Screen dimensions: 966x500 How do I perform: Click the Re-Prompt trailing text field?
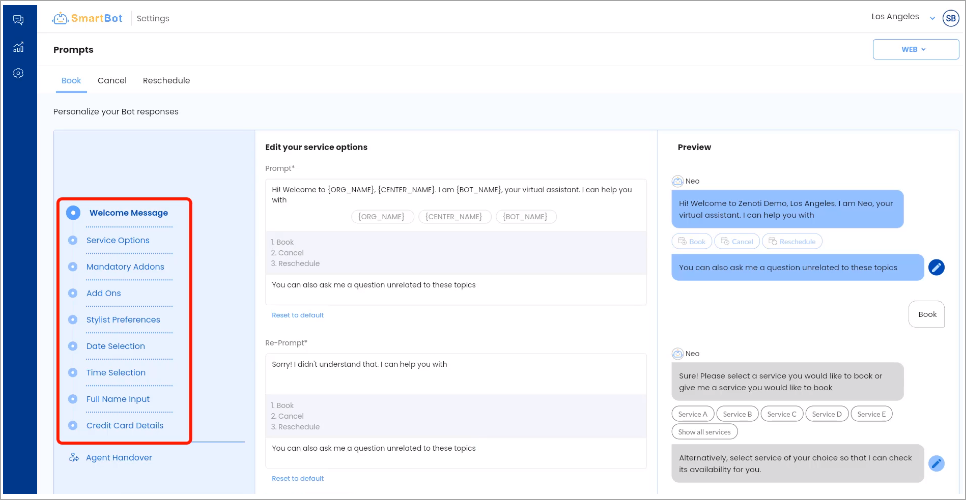tap(456, 453)
